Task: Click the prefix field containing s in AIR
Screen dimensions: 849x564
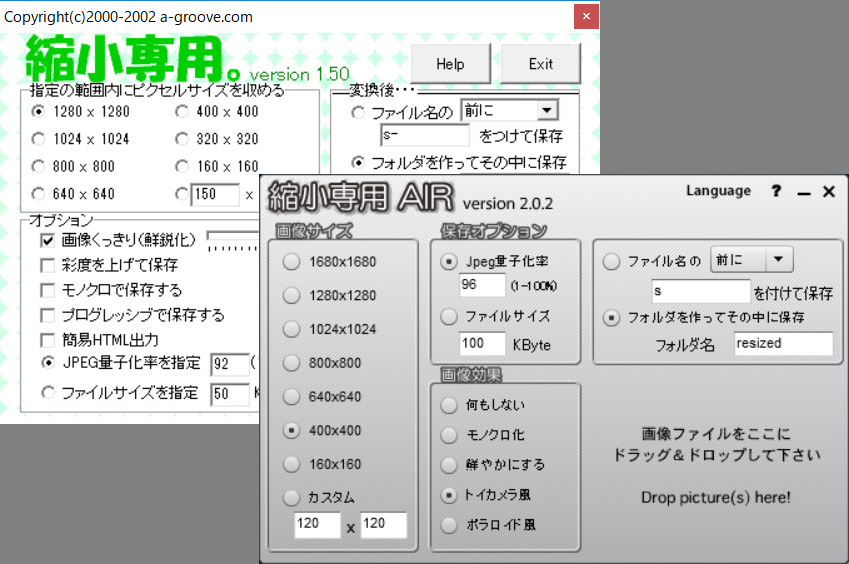Action: (x=701, y=291)
